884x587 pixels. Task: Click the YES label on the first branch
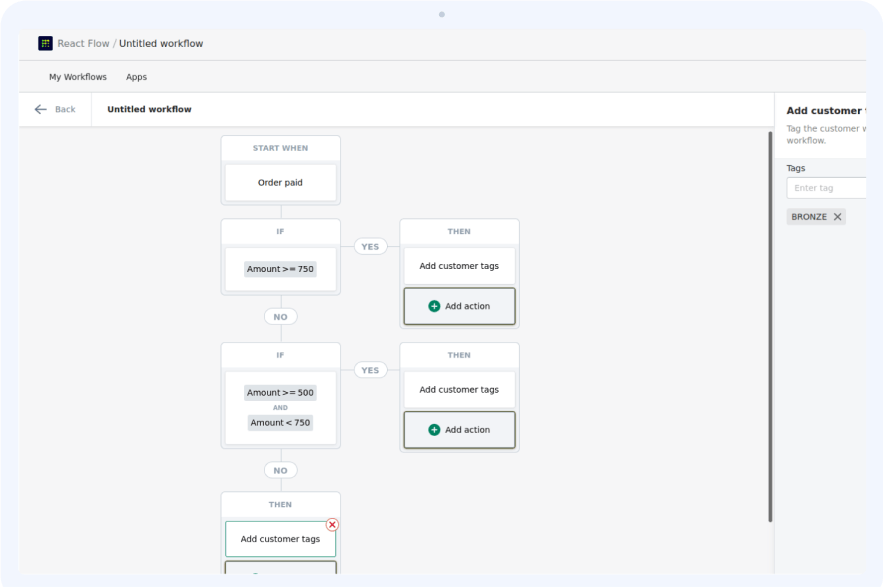[370, 246]
